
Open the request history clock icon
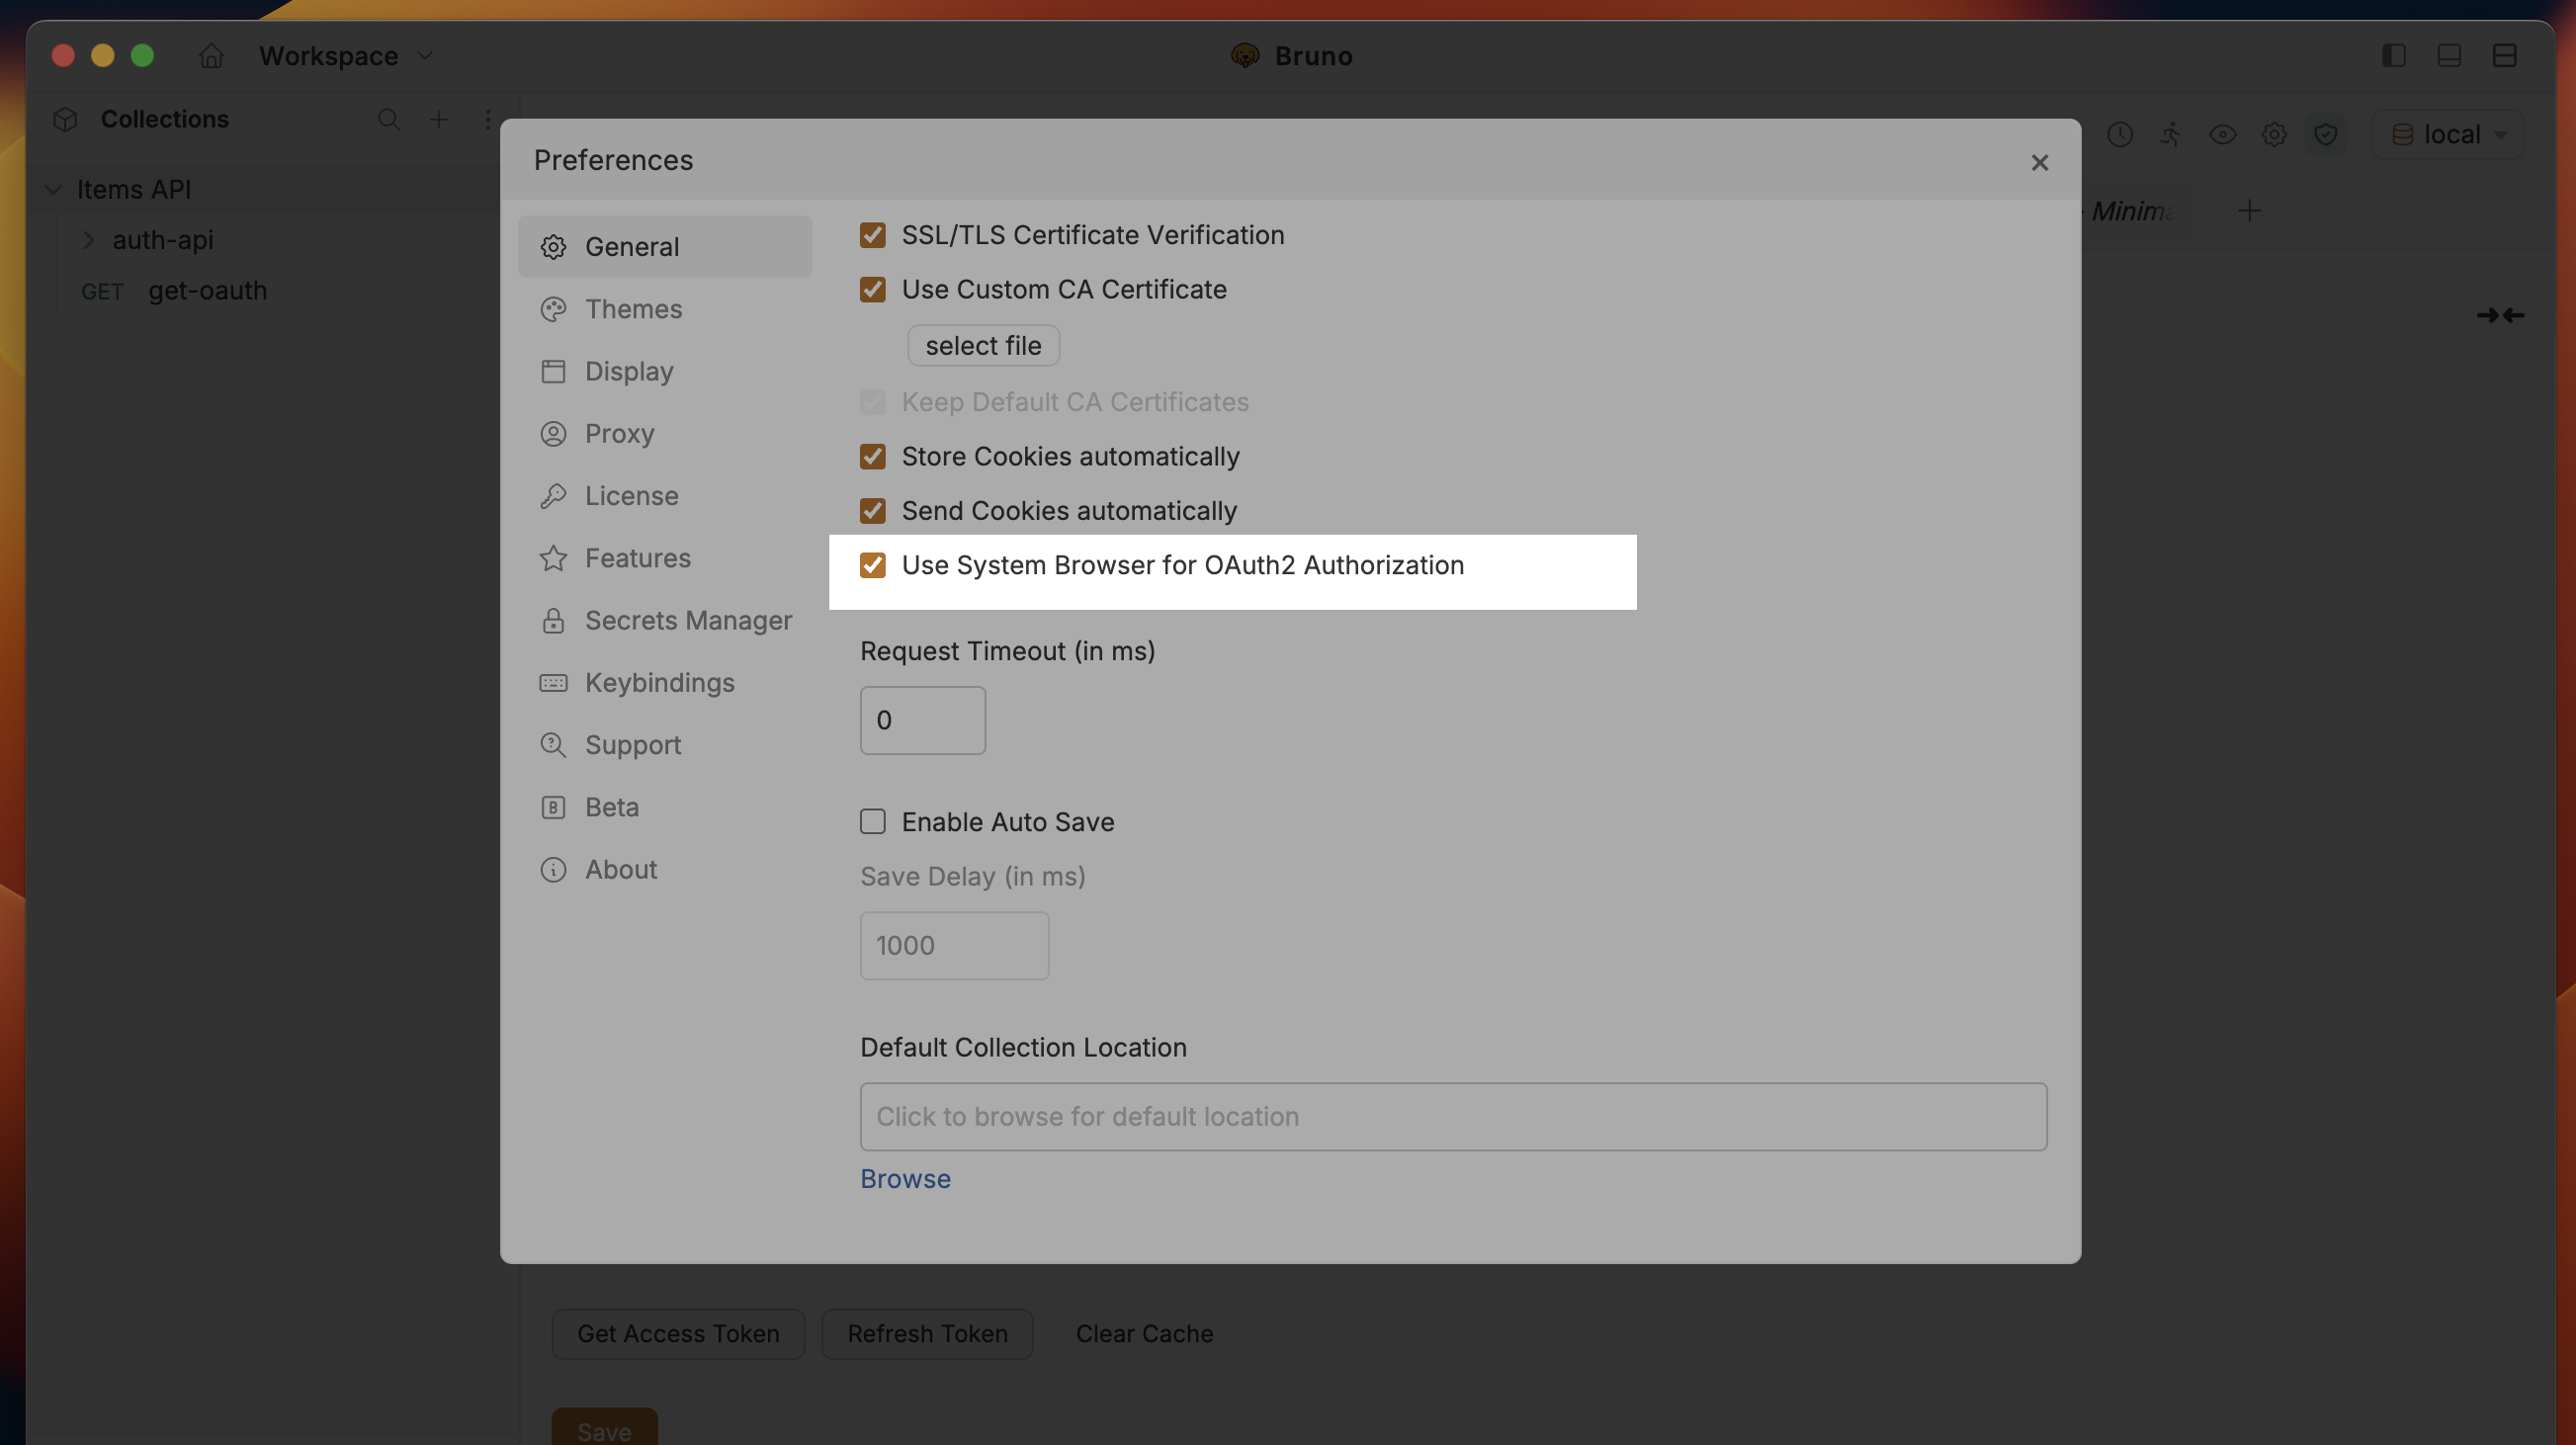pyautogui.click(x=2120, y=134)
